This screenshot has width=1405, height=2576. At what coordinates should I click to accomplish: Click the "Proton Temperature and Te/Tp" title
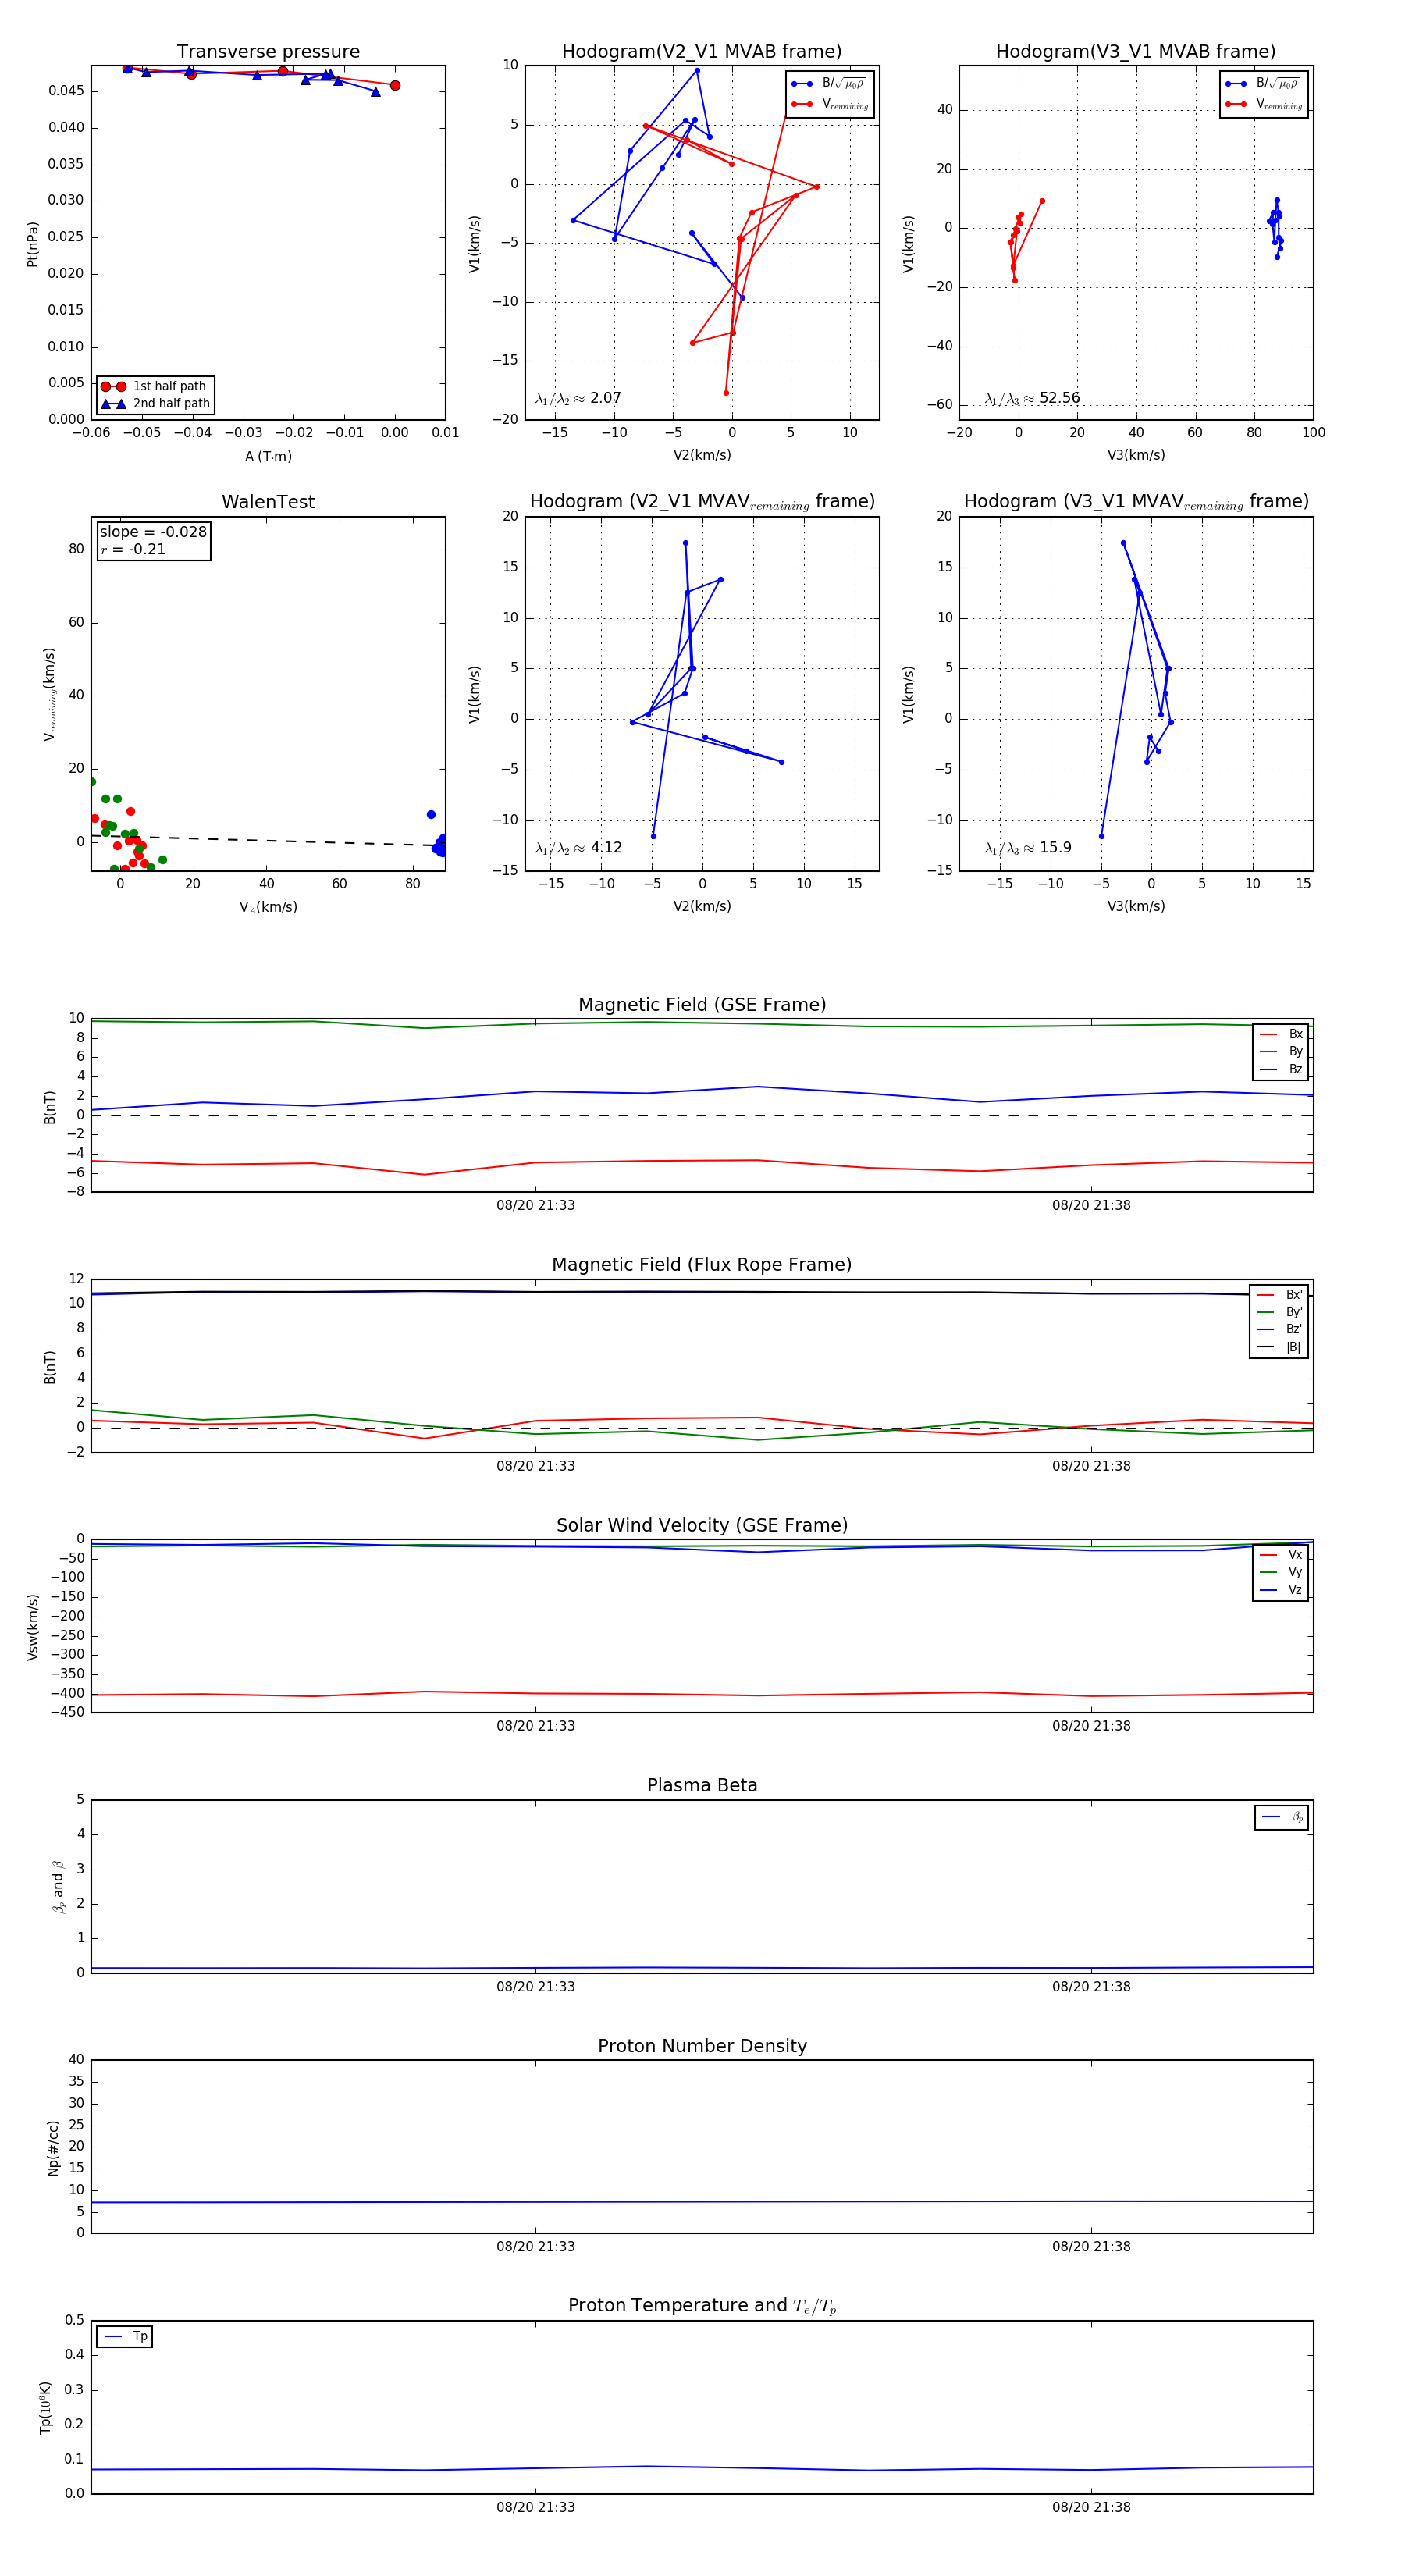[702, 2306]
